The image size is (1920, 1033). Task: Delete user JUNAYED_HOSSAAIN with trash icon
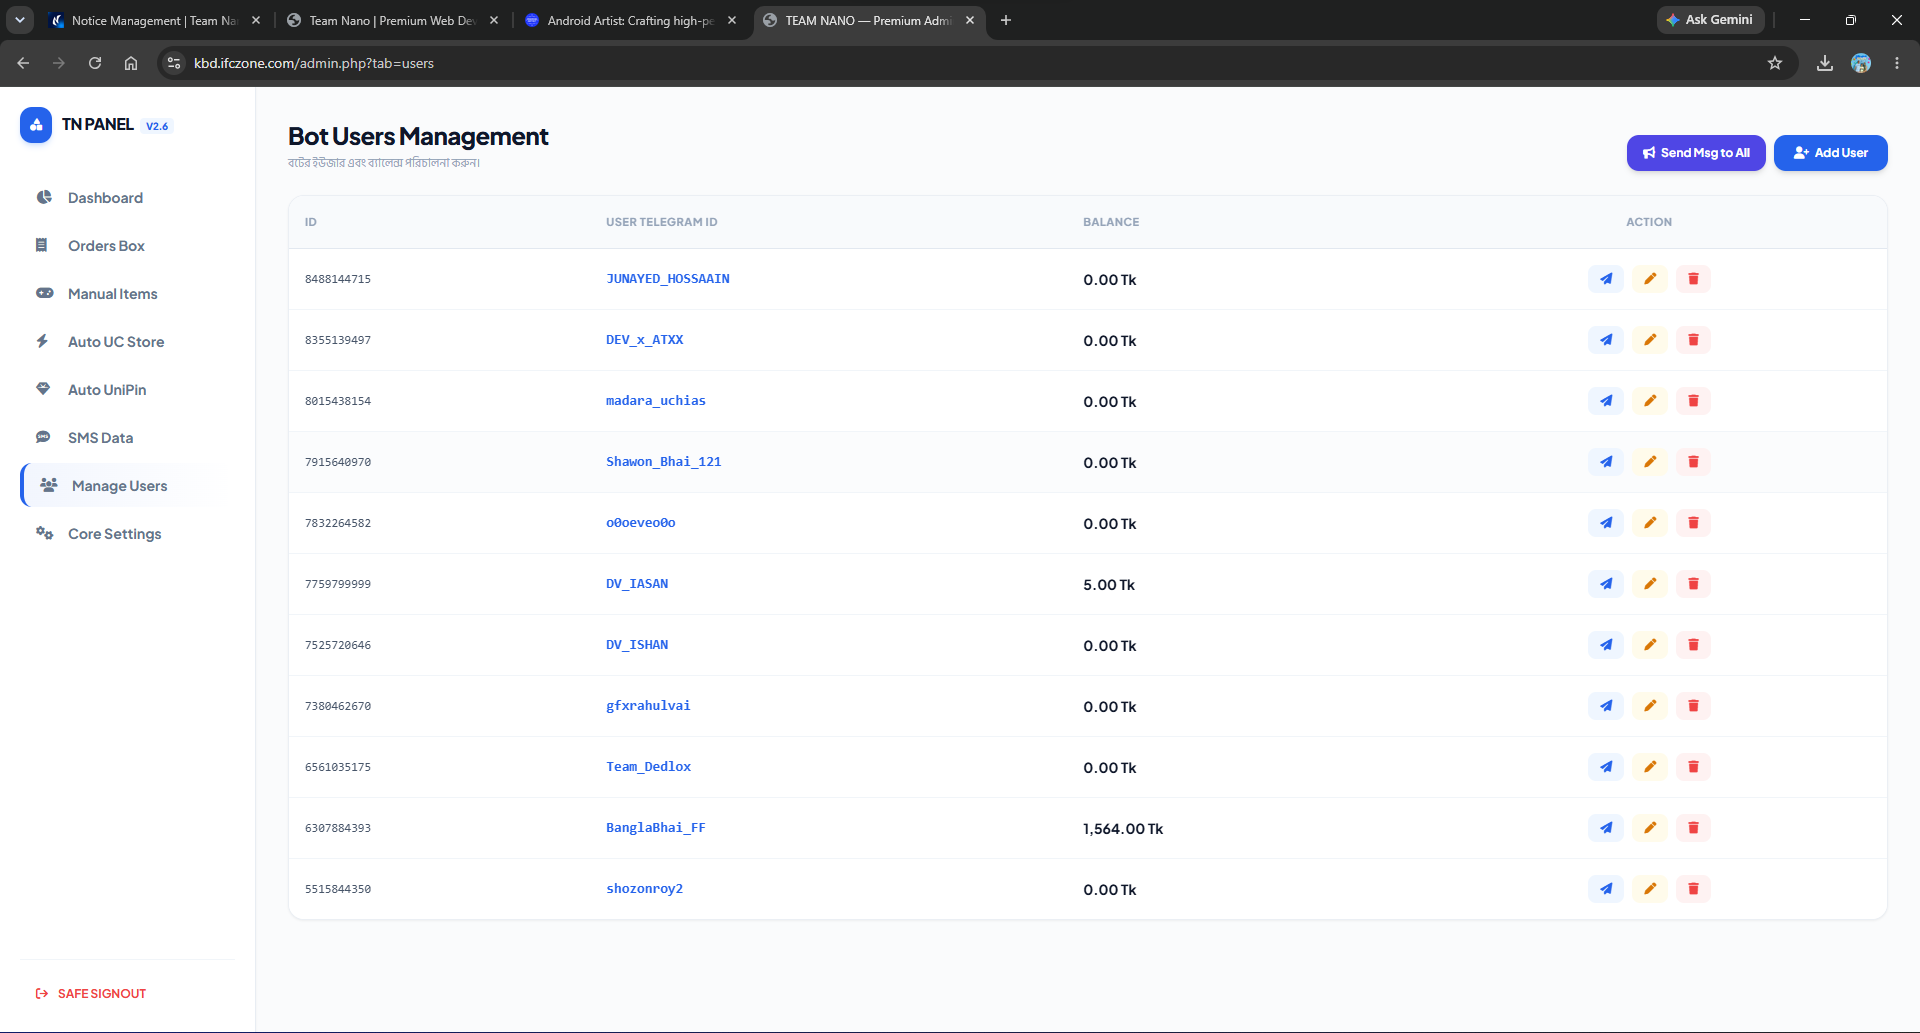pyautogui.click(x=1693, y=279)
